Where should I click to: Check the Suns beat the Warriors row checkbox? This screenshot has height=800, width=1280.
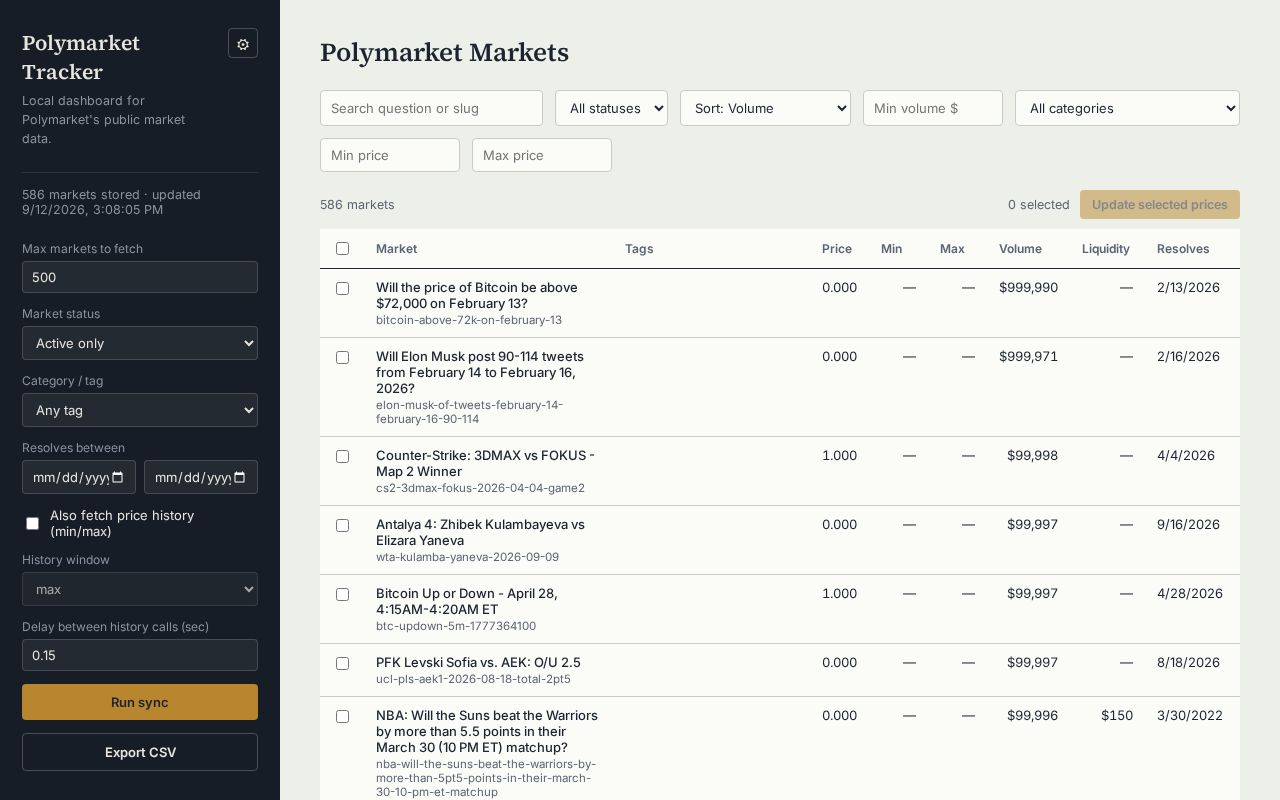tap(342, 716)
